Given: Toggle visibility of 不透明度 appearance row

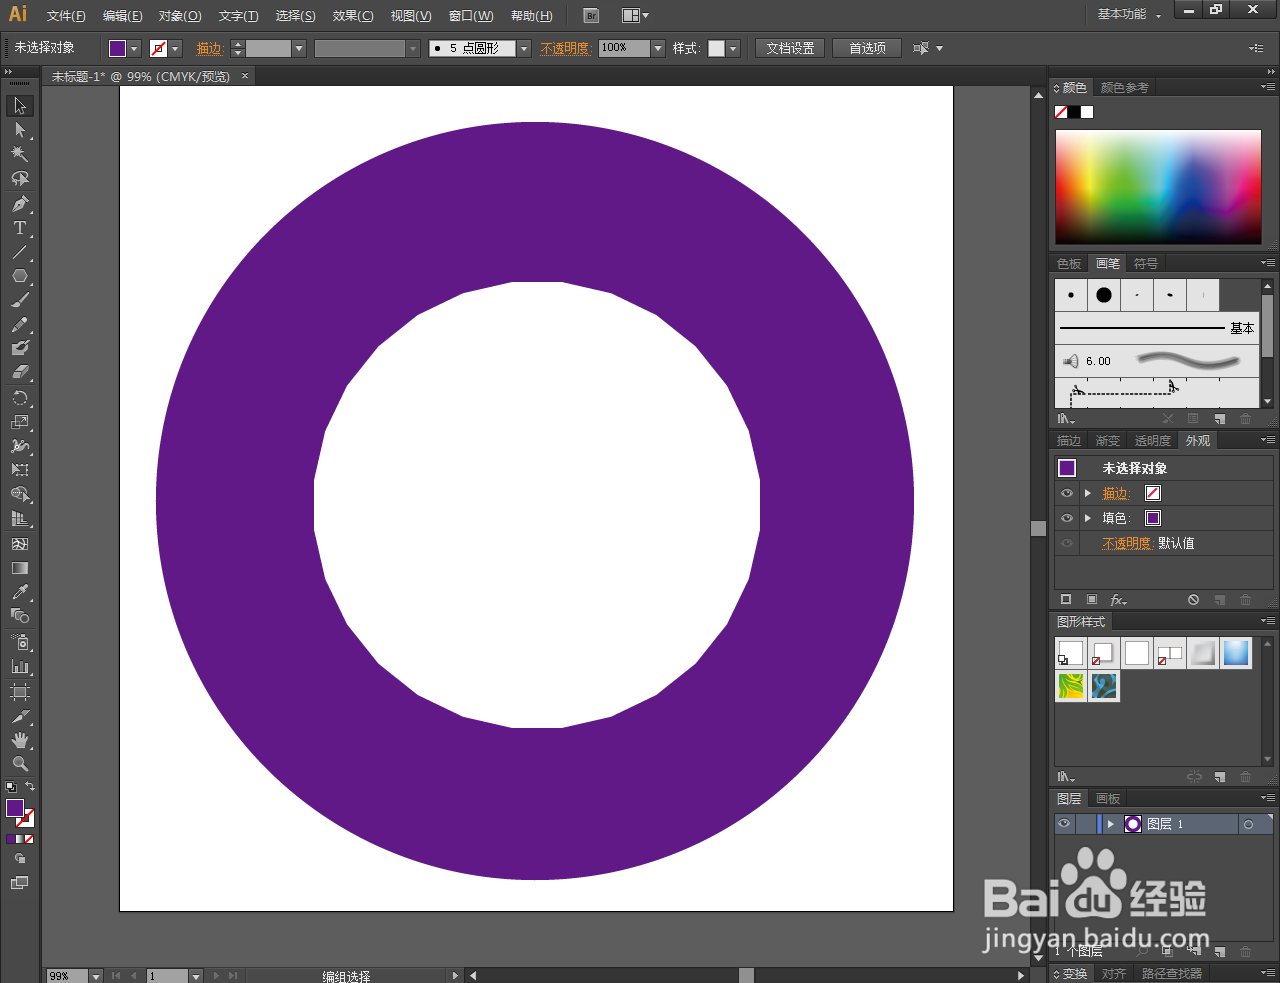Looking at the screenshot, I should pyautogui.click(x=1067, y=543).
